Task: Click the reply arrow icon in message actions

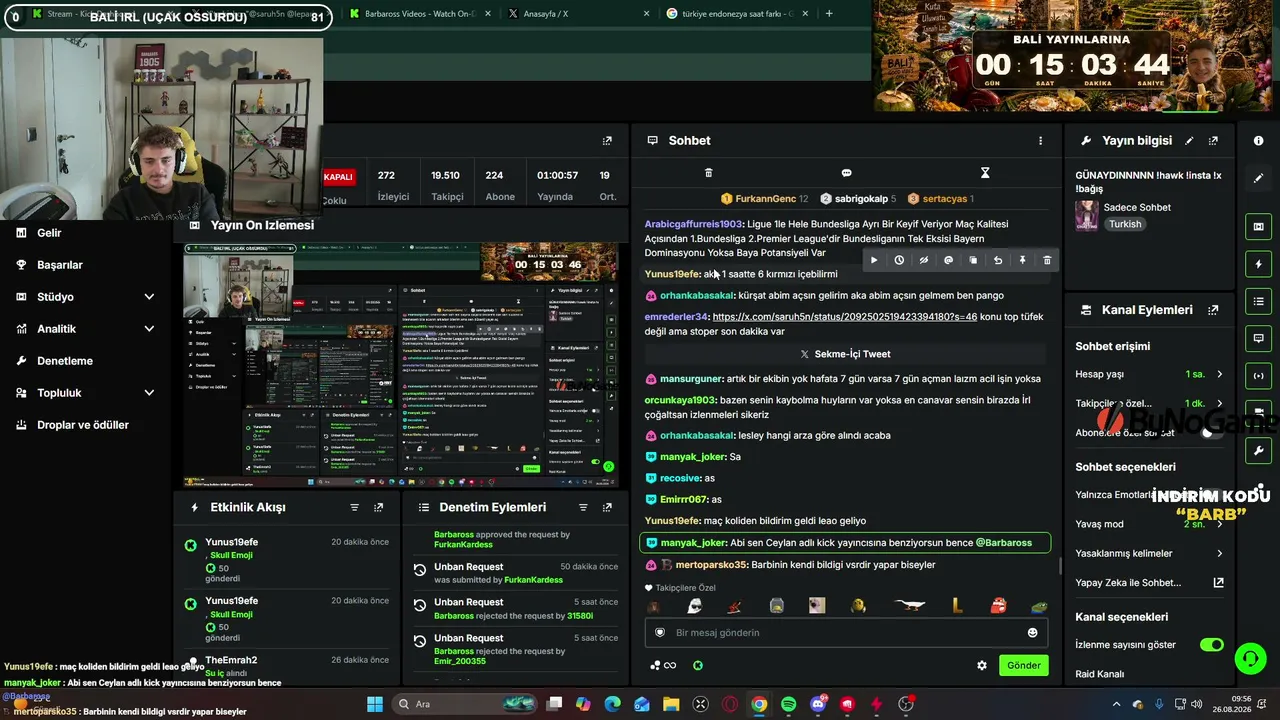Action: point(998,260)
